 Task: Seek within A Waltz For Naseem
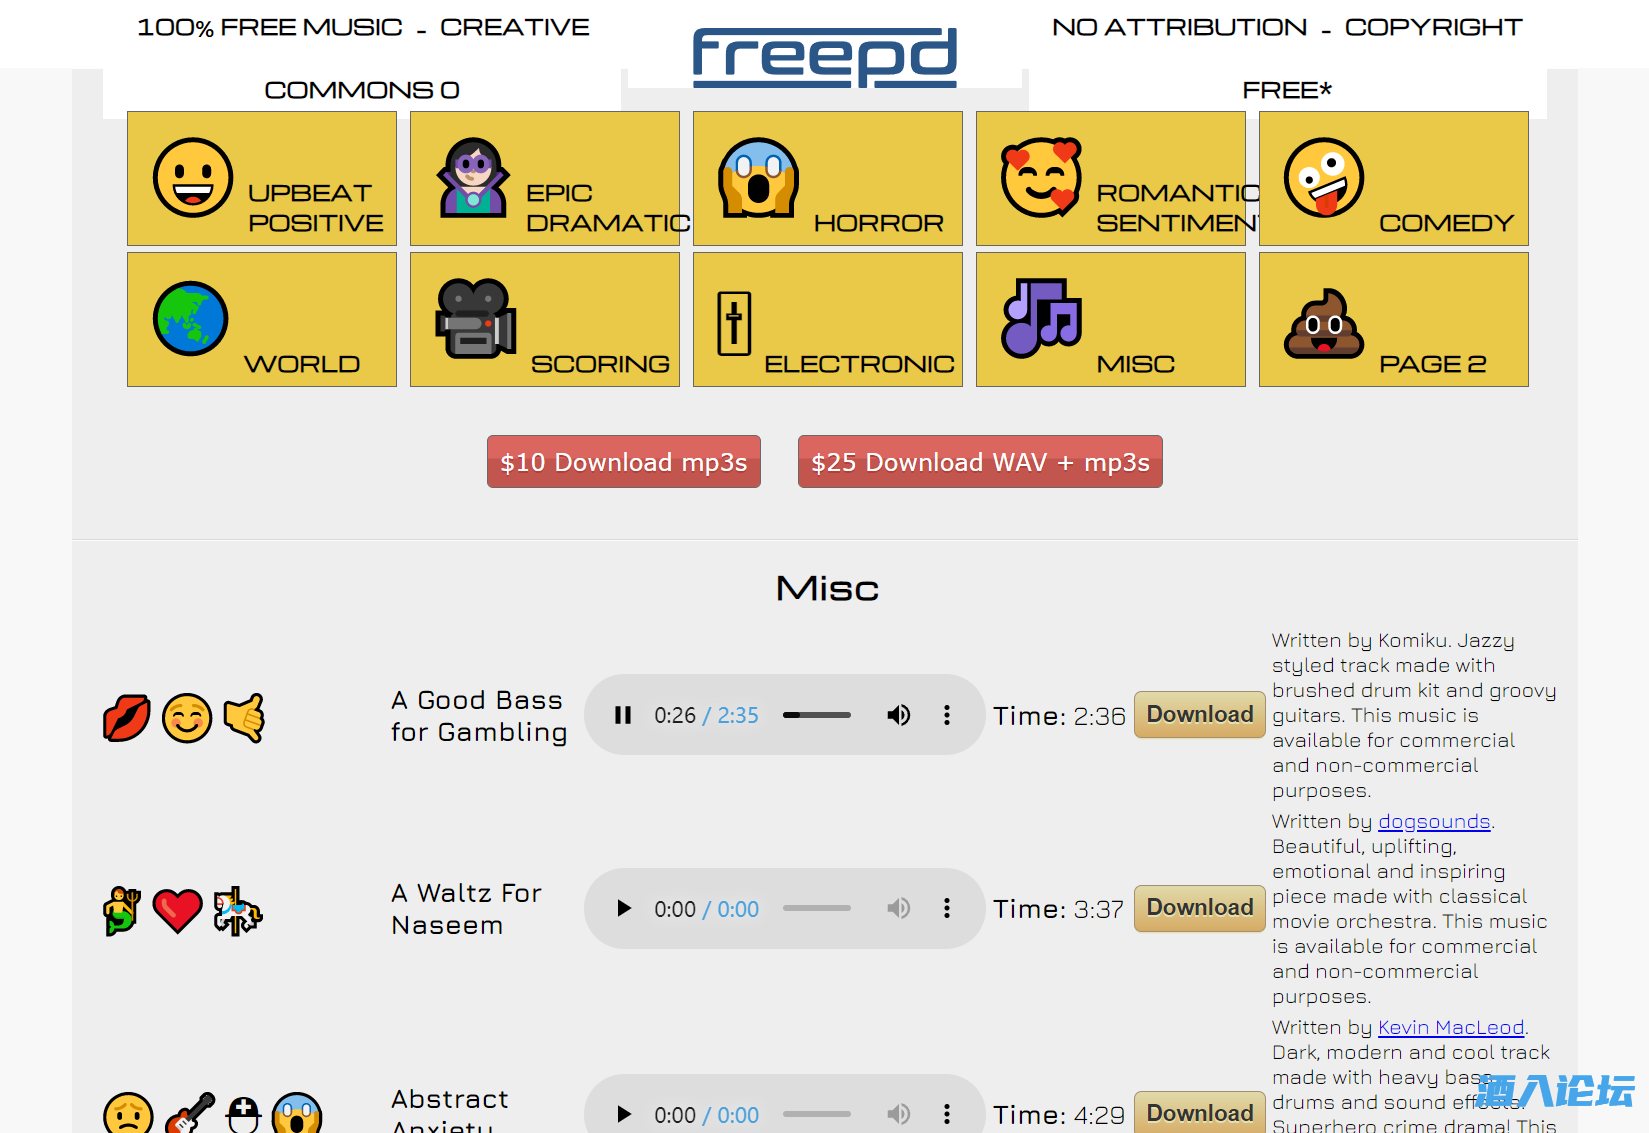(817, 909)
